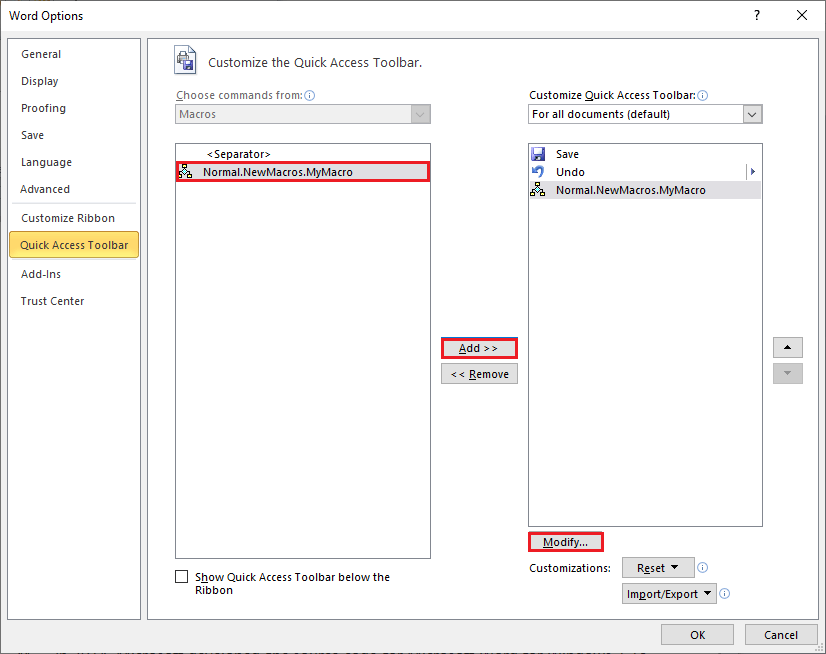Confirm with the OK button
826x654 pixels.
tap(697, 635)
